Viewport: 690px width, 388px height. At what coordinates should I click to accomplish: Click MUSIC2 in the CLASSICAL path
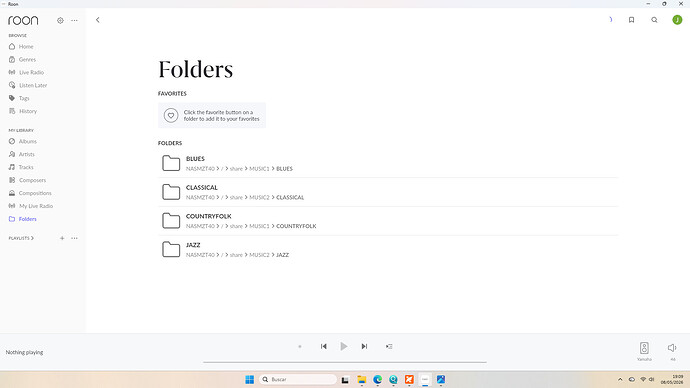pos(259,198)
